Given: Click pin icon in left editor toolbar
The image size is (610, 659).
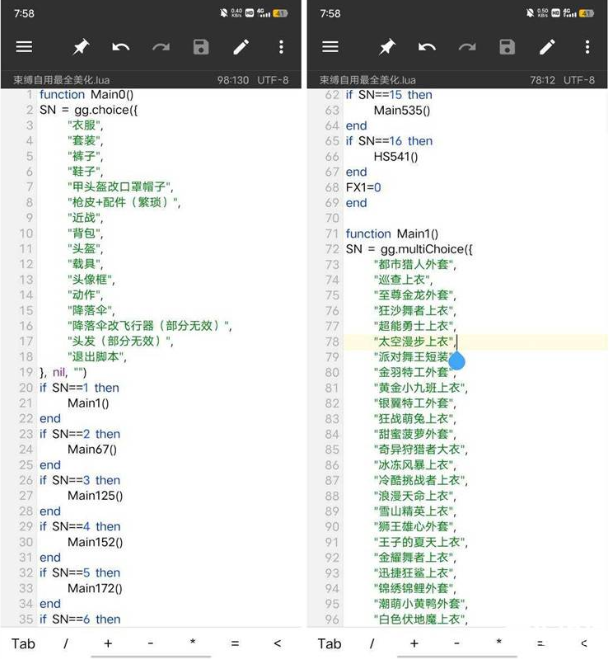Looking at the screenshot, I should [81, 47].
